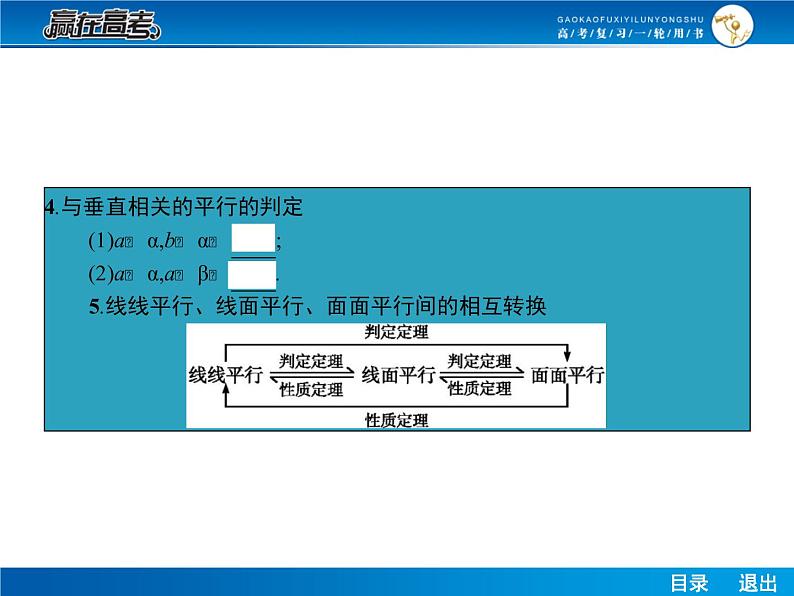Click 面面平行 in the diagram
The width and height of the screenshot is (794, 596).
coord(568,375)
